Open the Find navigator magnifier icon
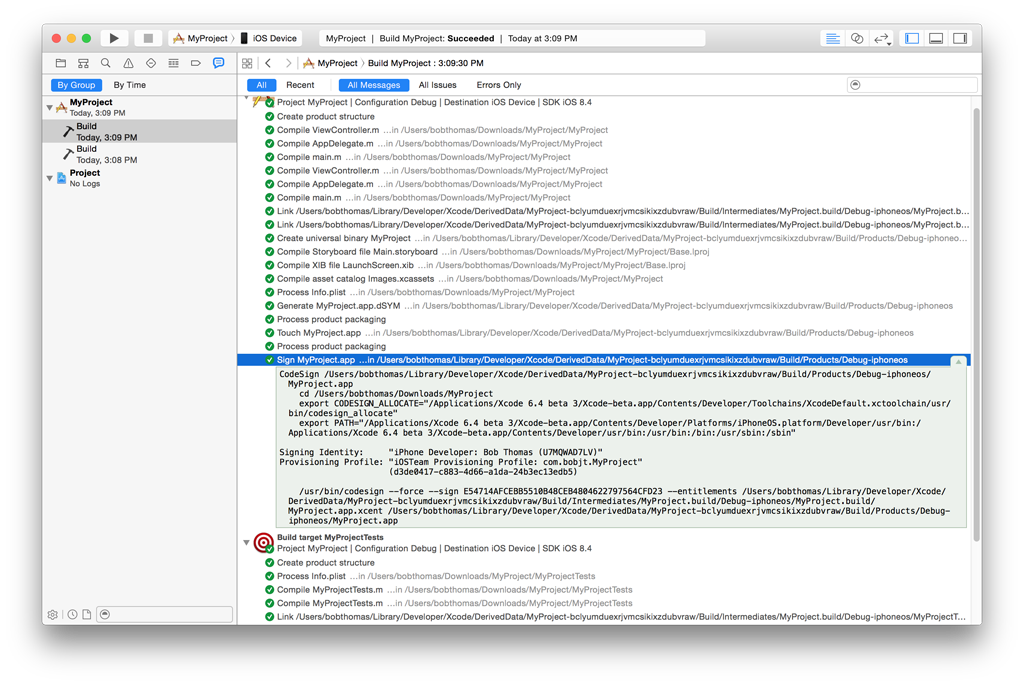1024x685 pixels. point(106,63)
